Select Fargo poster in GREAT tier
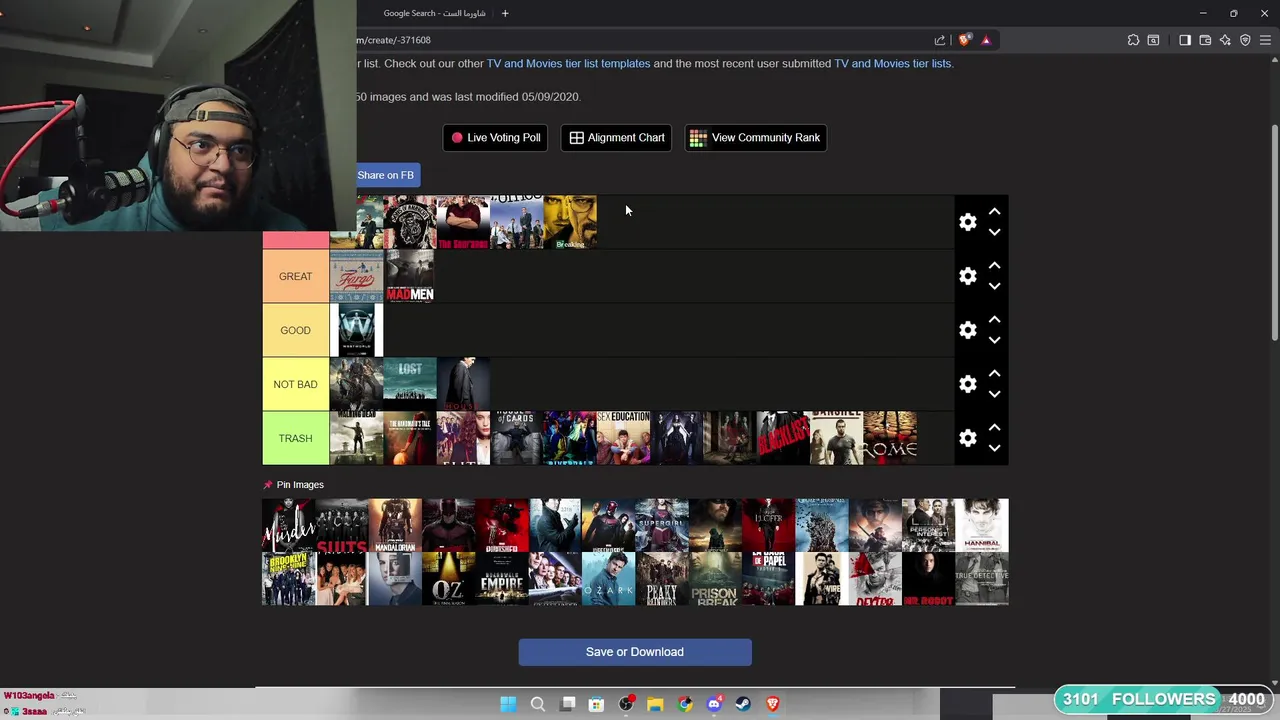 pos(357,276)
